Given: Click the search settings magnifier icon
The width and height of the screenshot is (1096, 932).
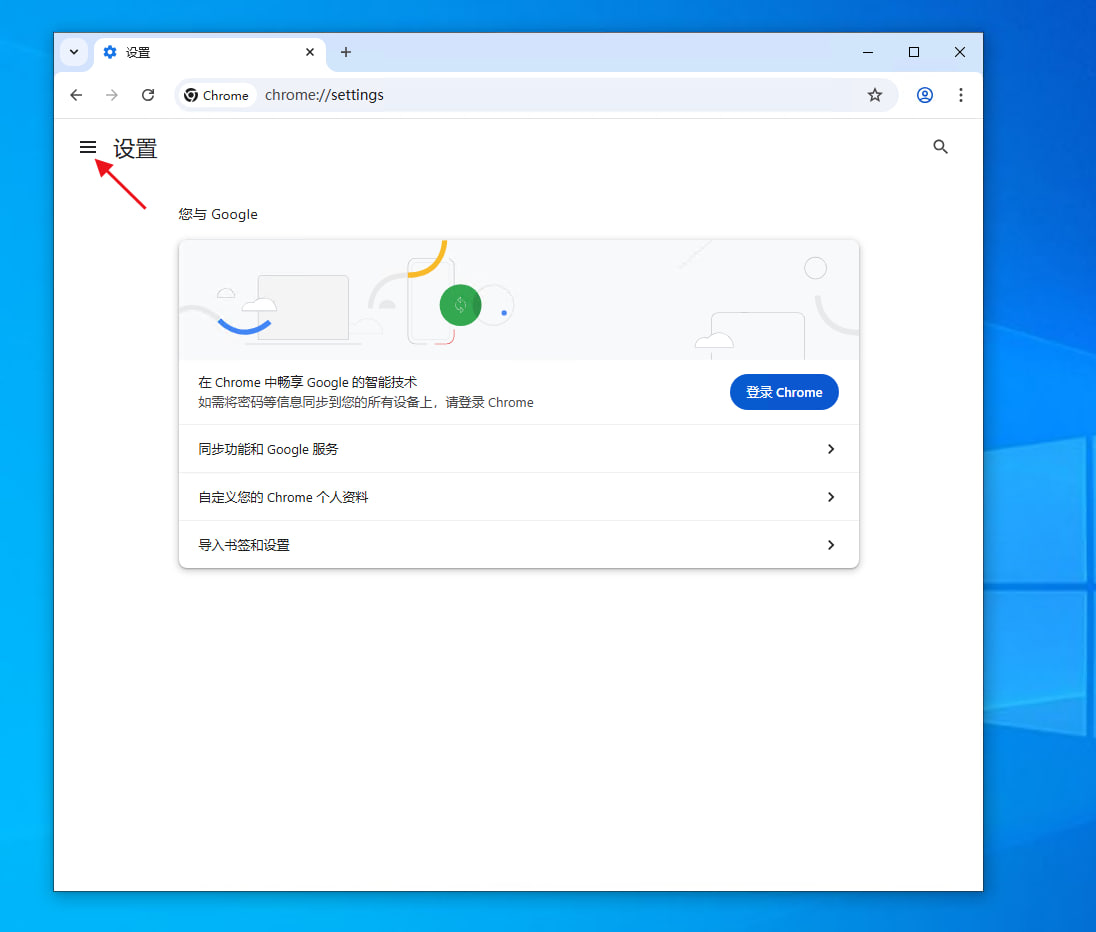Looking at the screenshot, I should (940, 147).
